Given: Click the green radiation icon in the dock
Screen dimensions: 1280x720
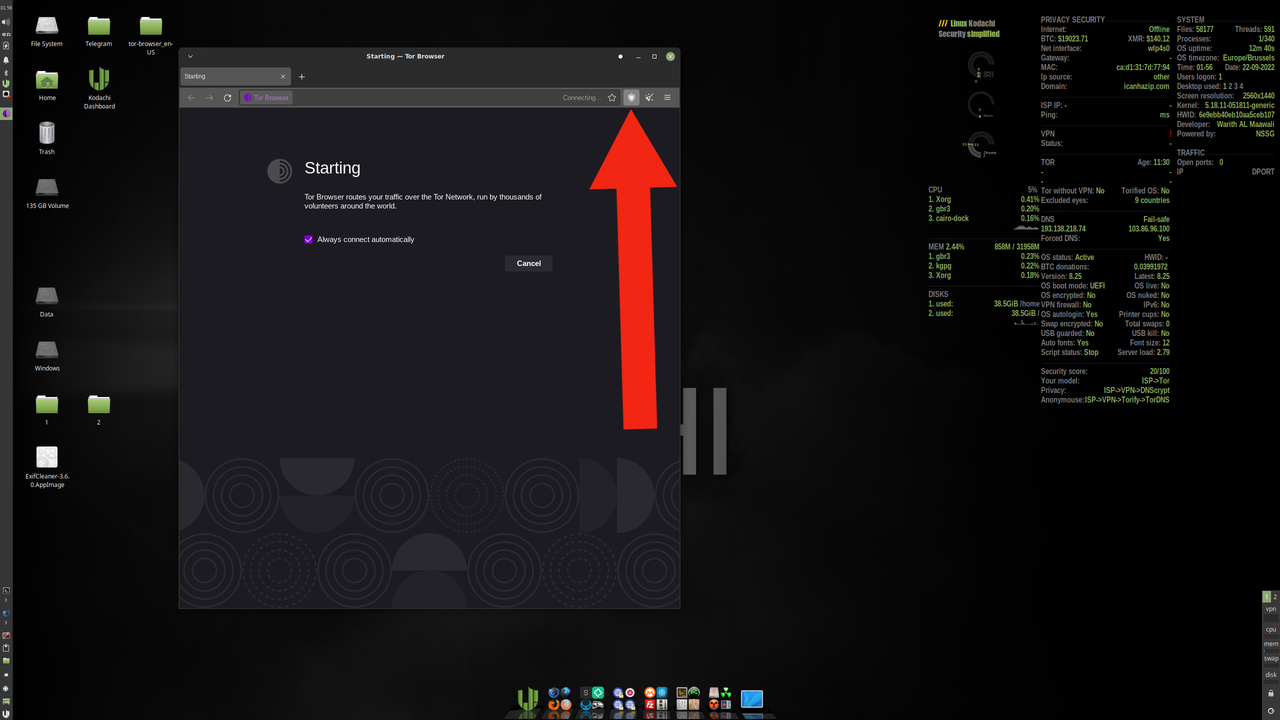Looking at the screenshot, I should point(726,692).
